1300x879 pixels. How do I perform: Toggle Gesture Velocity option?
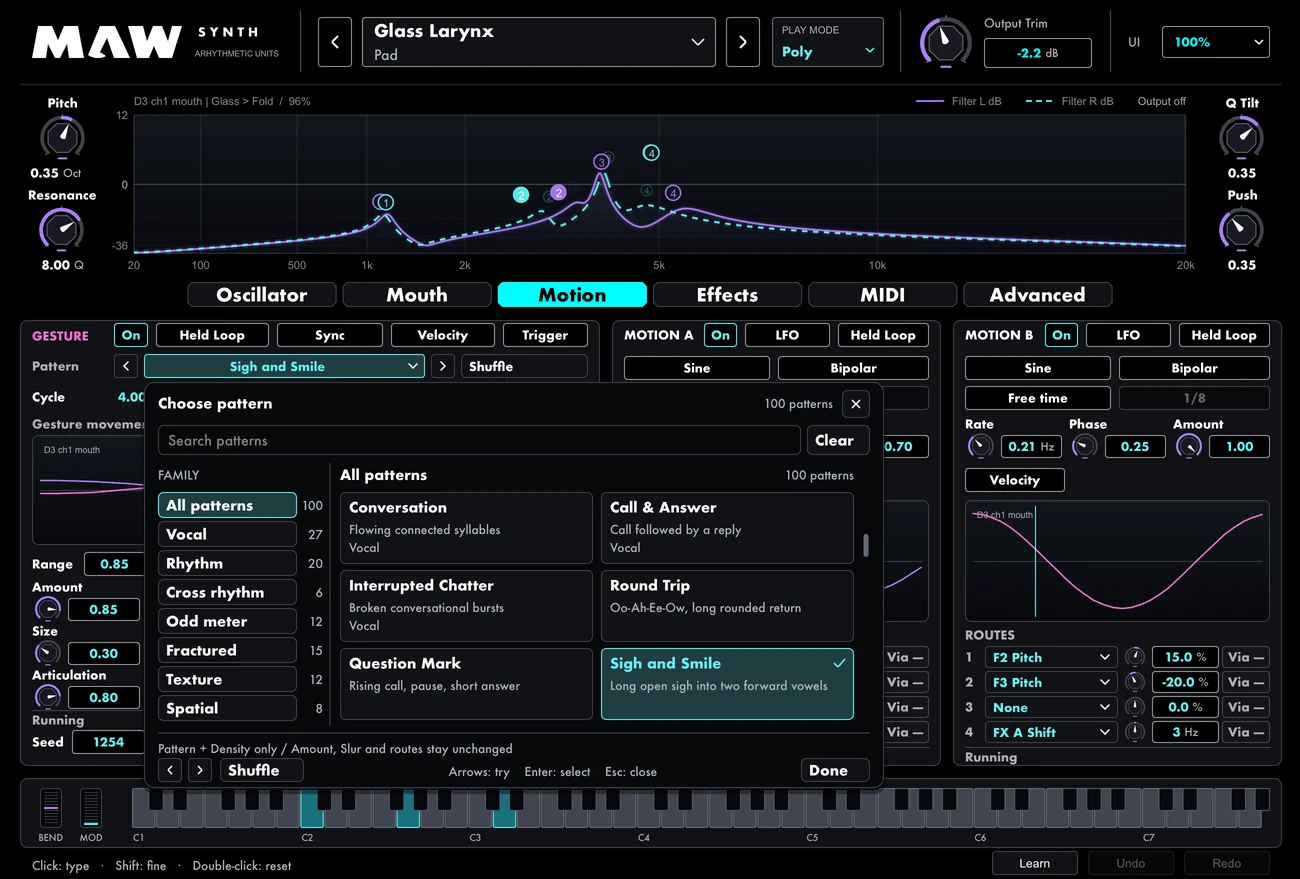(x=443, y=335)
